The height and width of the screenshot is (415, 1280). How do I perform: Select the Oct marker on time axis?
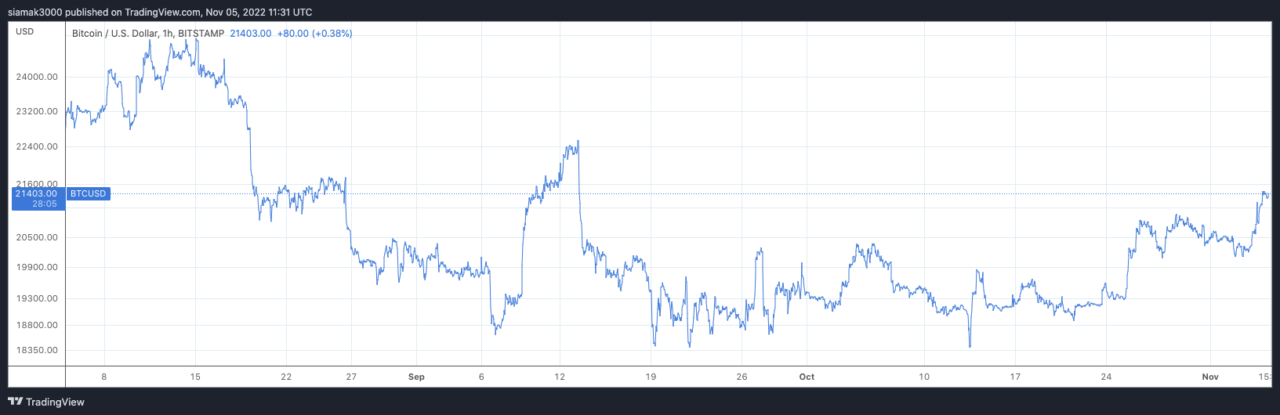pyautogui.click(x=807, y=376)
